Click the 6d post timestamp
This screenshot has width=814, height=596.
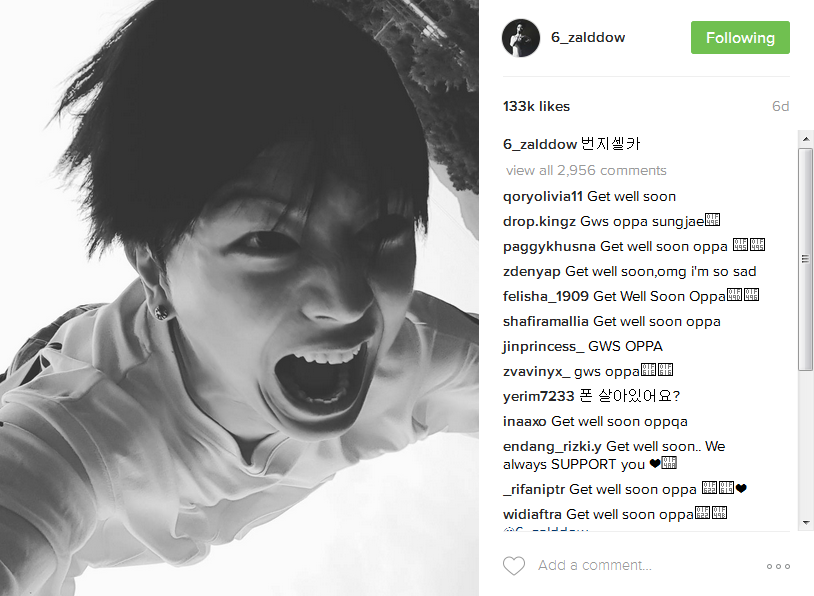(780, 106)
